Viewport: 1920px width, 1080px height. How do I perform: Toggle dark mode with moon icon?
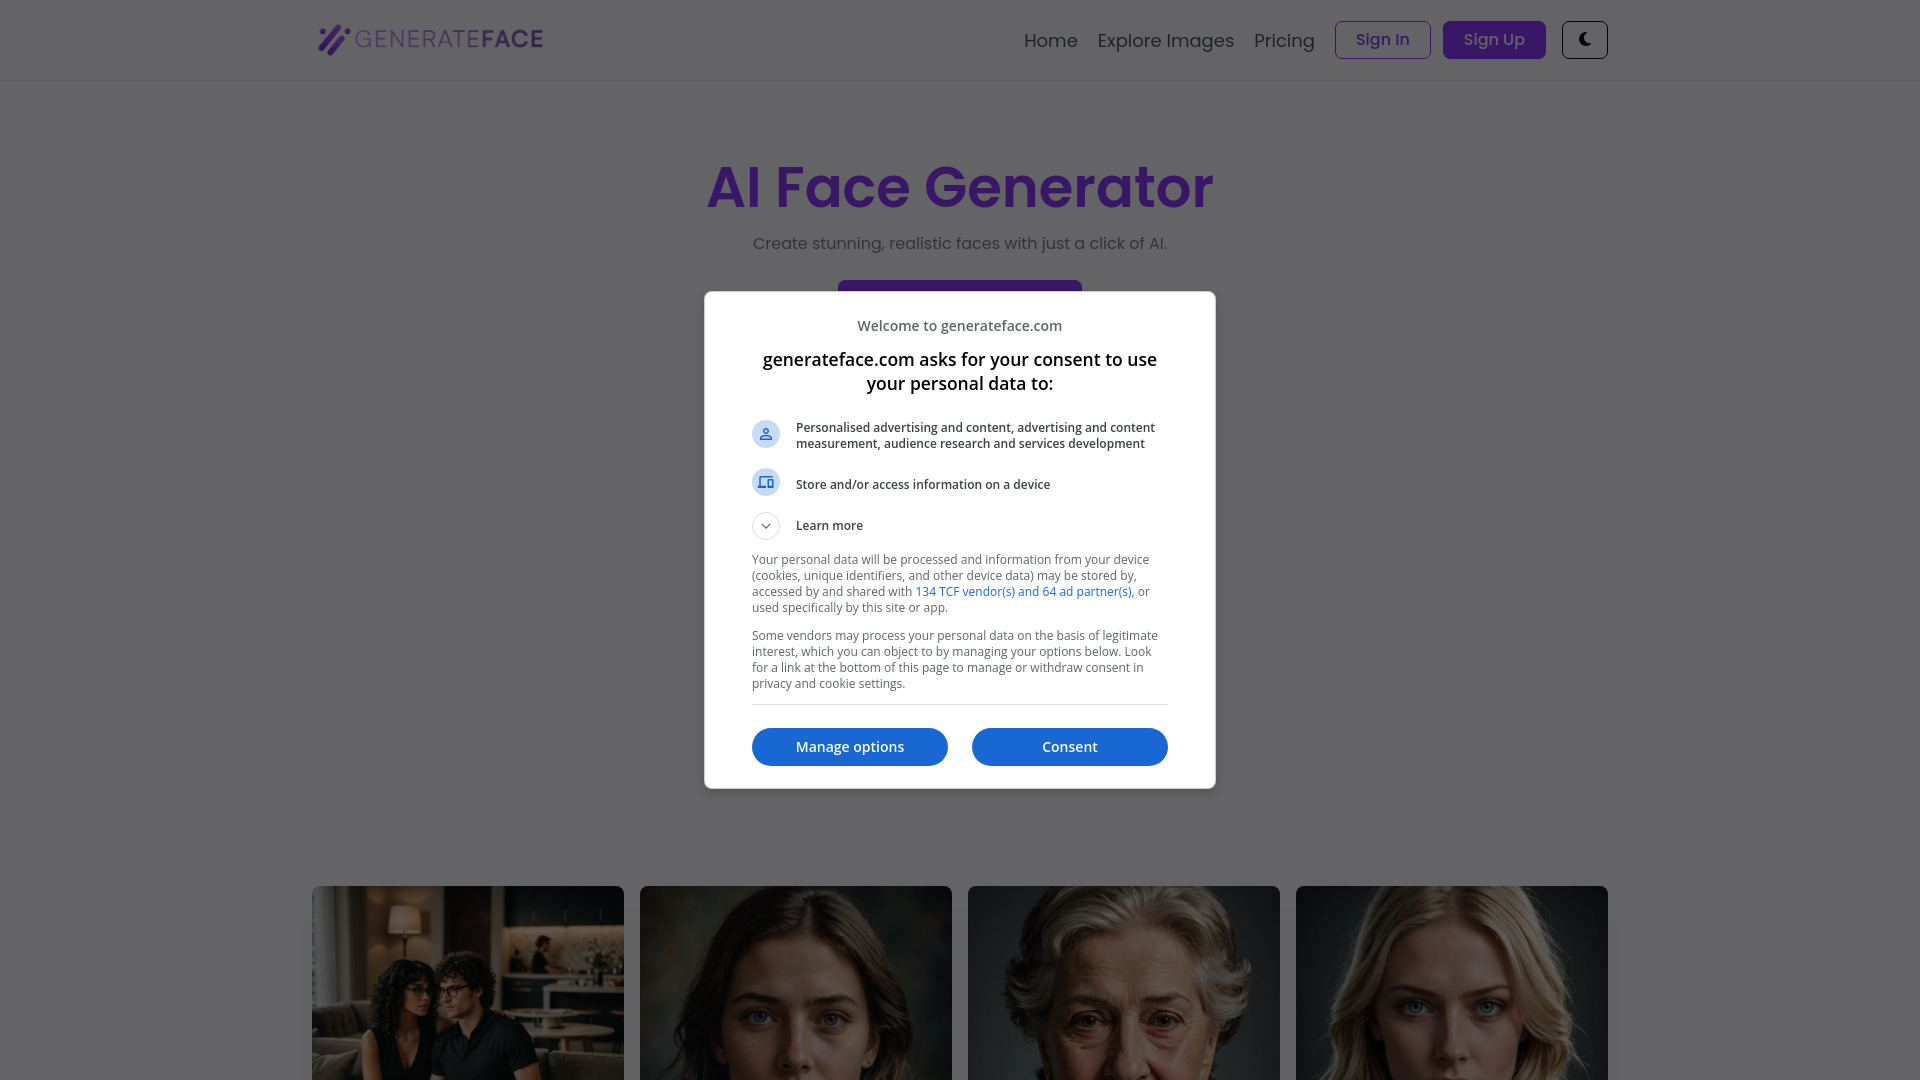click(1584, 40)
